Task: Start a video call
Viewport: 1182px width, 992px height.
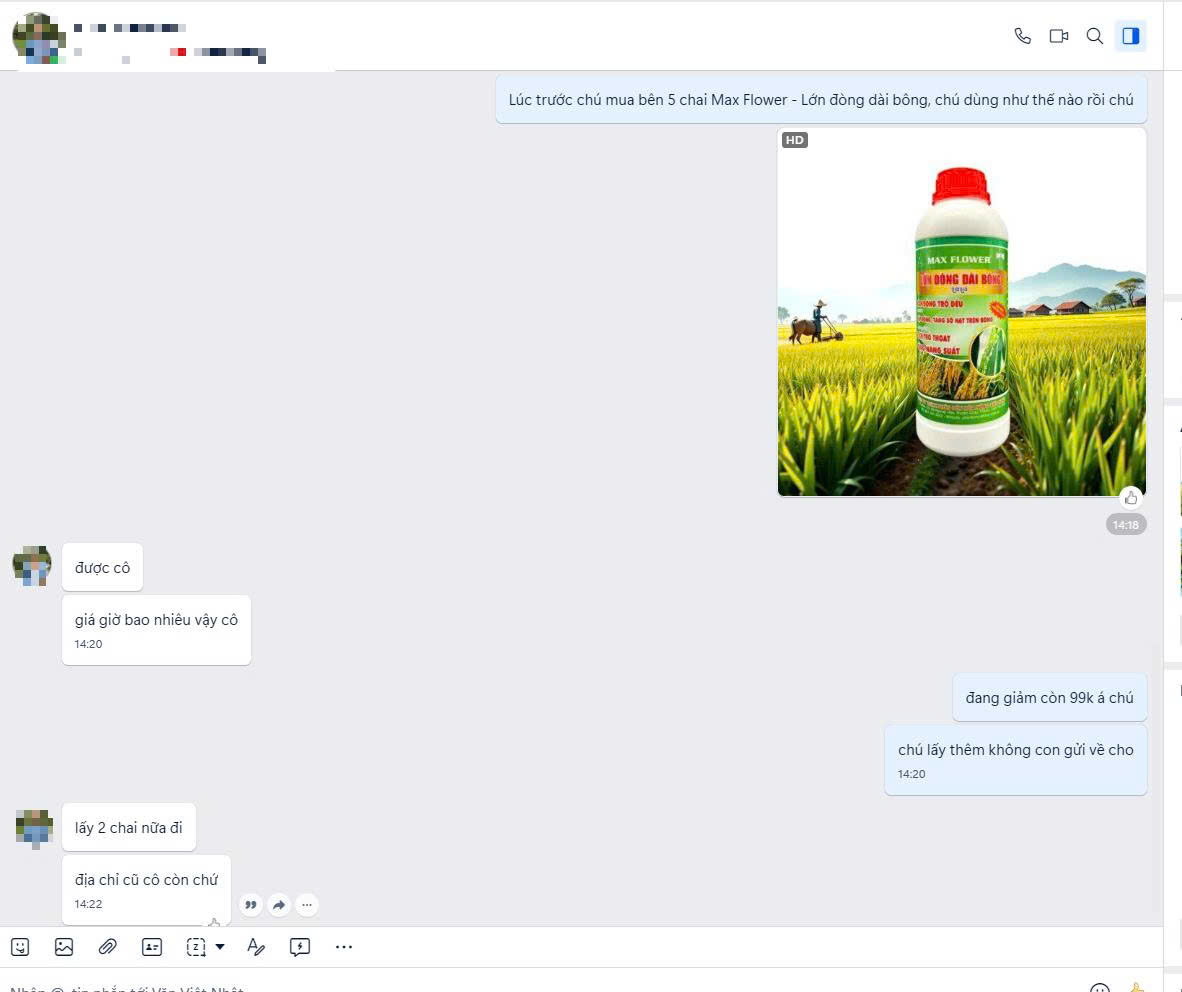Action: point(1058,36)
